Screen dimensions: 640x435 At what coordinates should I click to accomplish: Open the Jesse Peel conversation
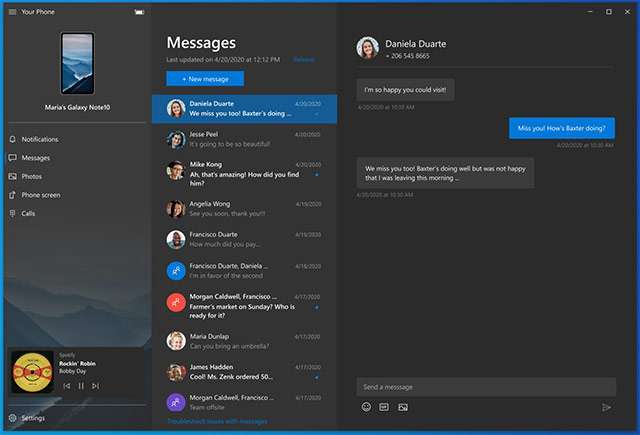click(x=244, y=139)
